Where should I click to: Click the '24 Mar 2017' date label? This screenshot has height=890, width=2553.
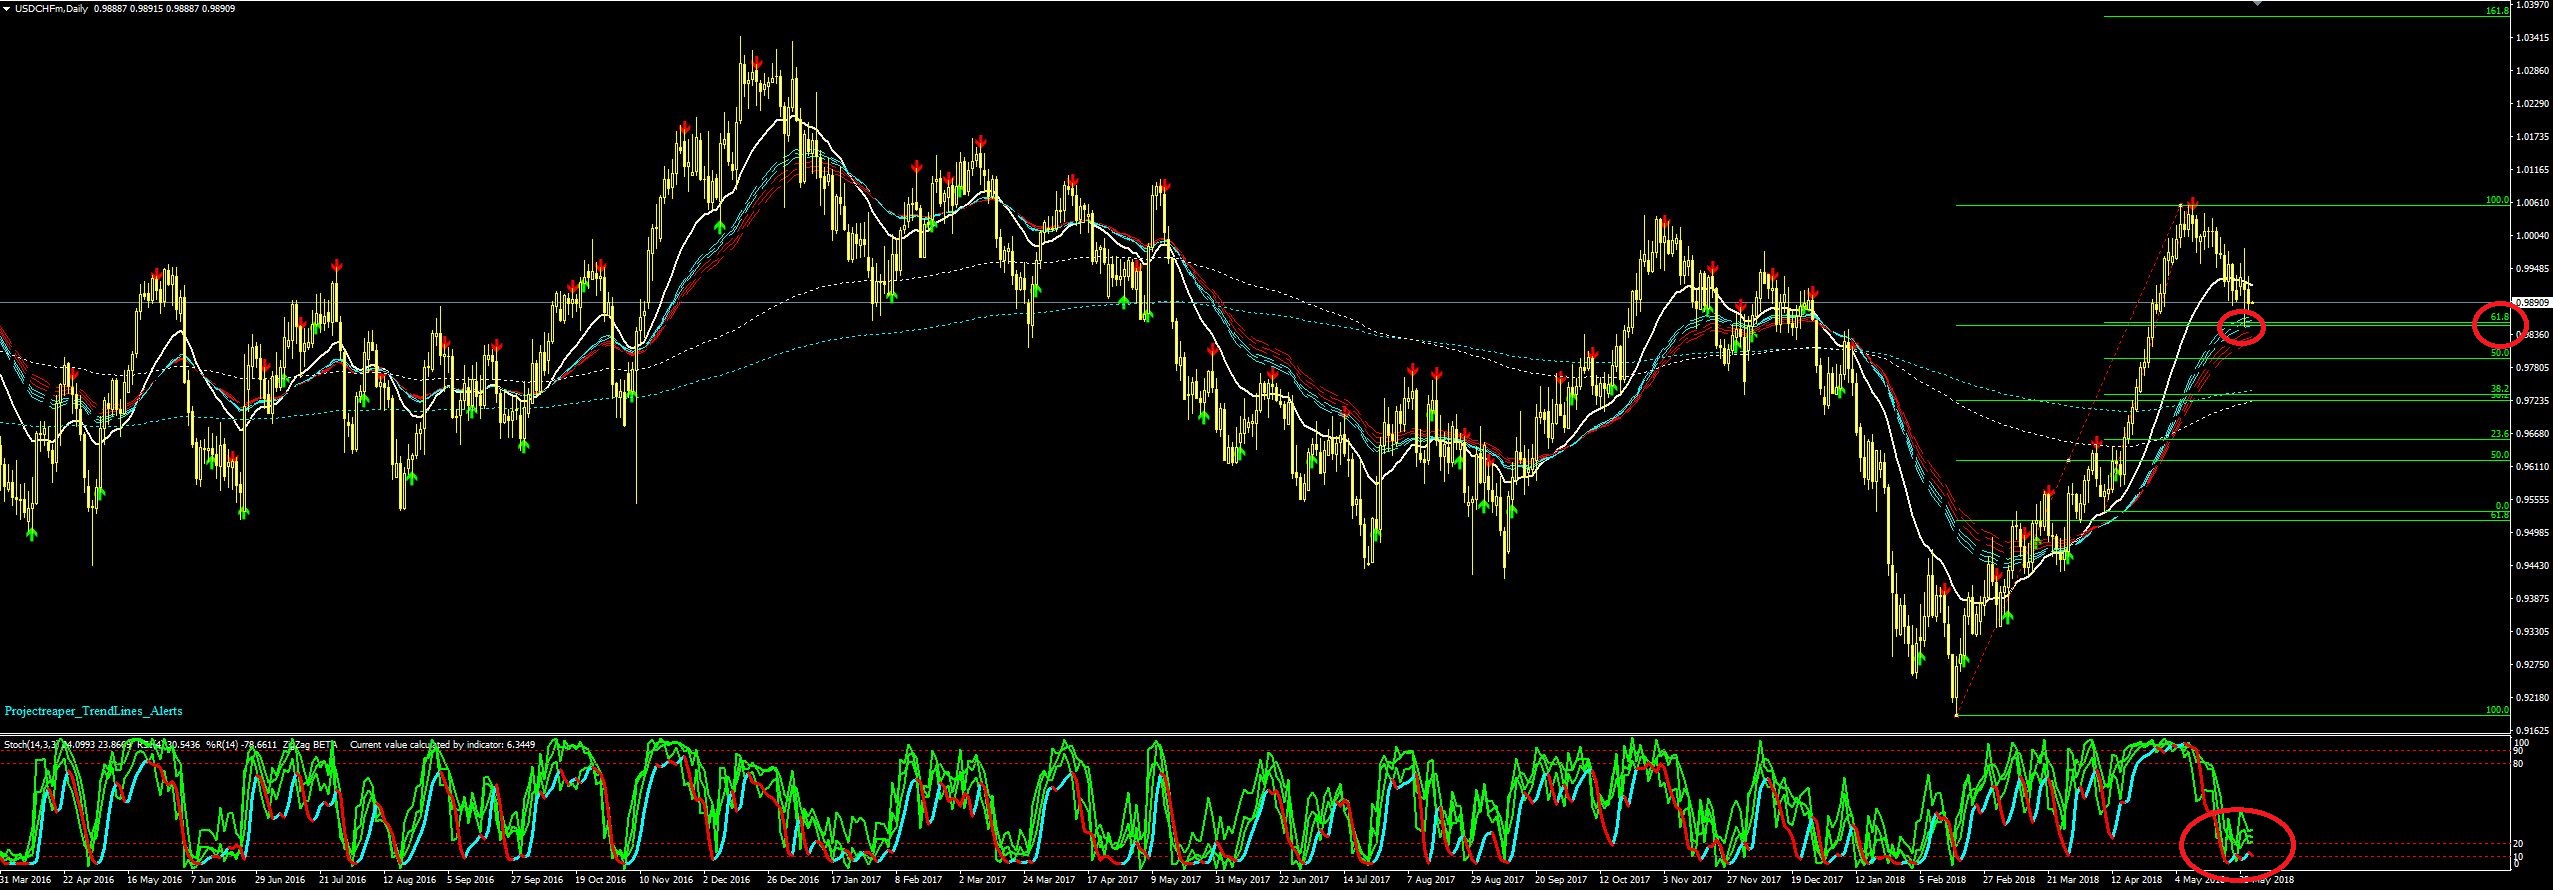pyautogui.click(x=1049, y=881)
